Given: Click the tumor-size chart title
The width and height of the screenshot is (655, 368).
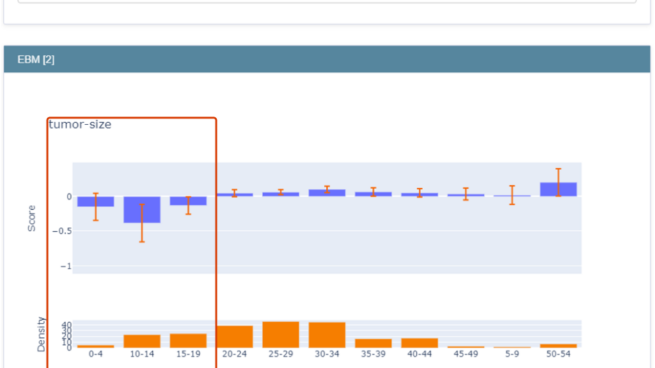Looking at the screenshot, I should click(80, 124).
